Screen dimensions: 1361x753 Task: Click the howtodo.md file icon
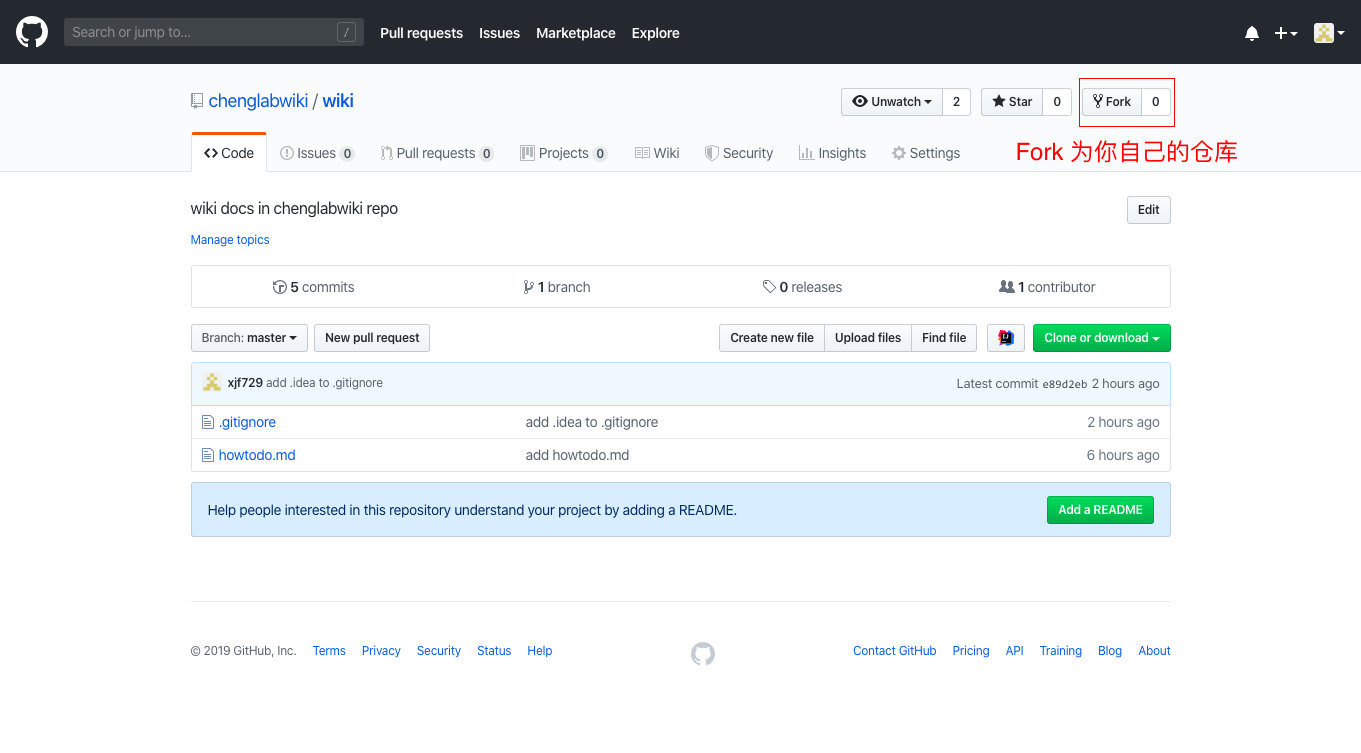click(x=208, y=455)
